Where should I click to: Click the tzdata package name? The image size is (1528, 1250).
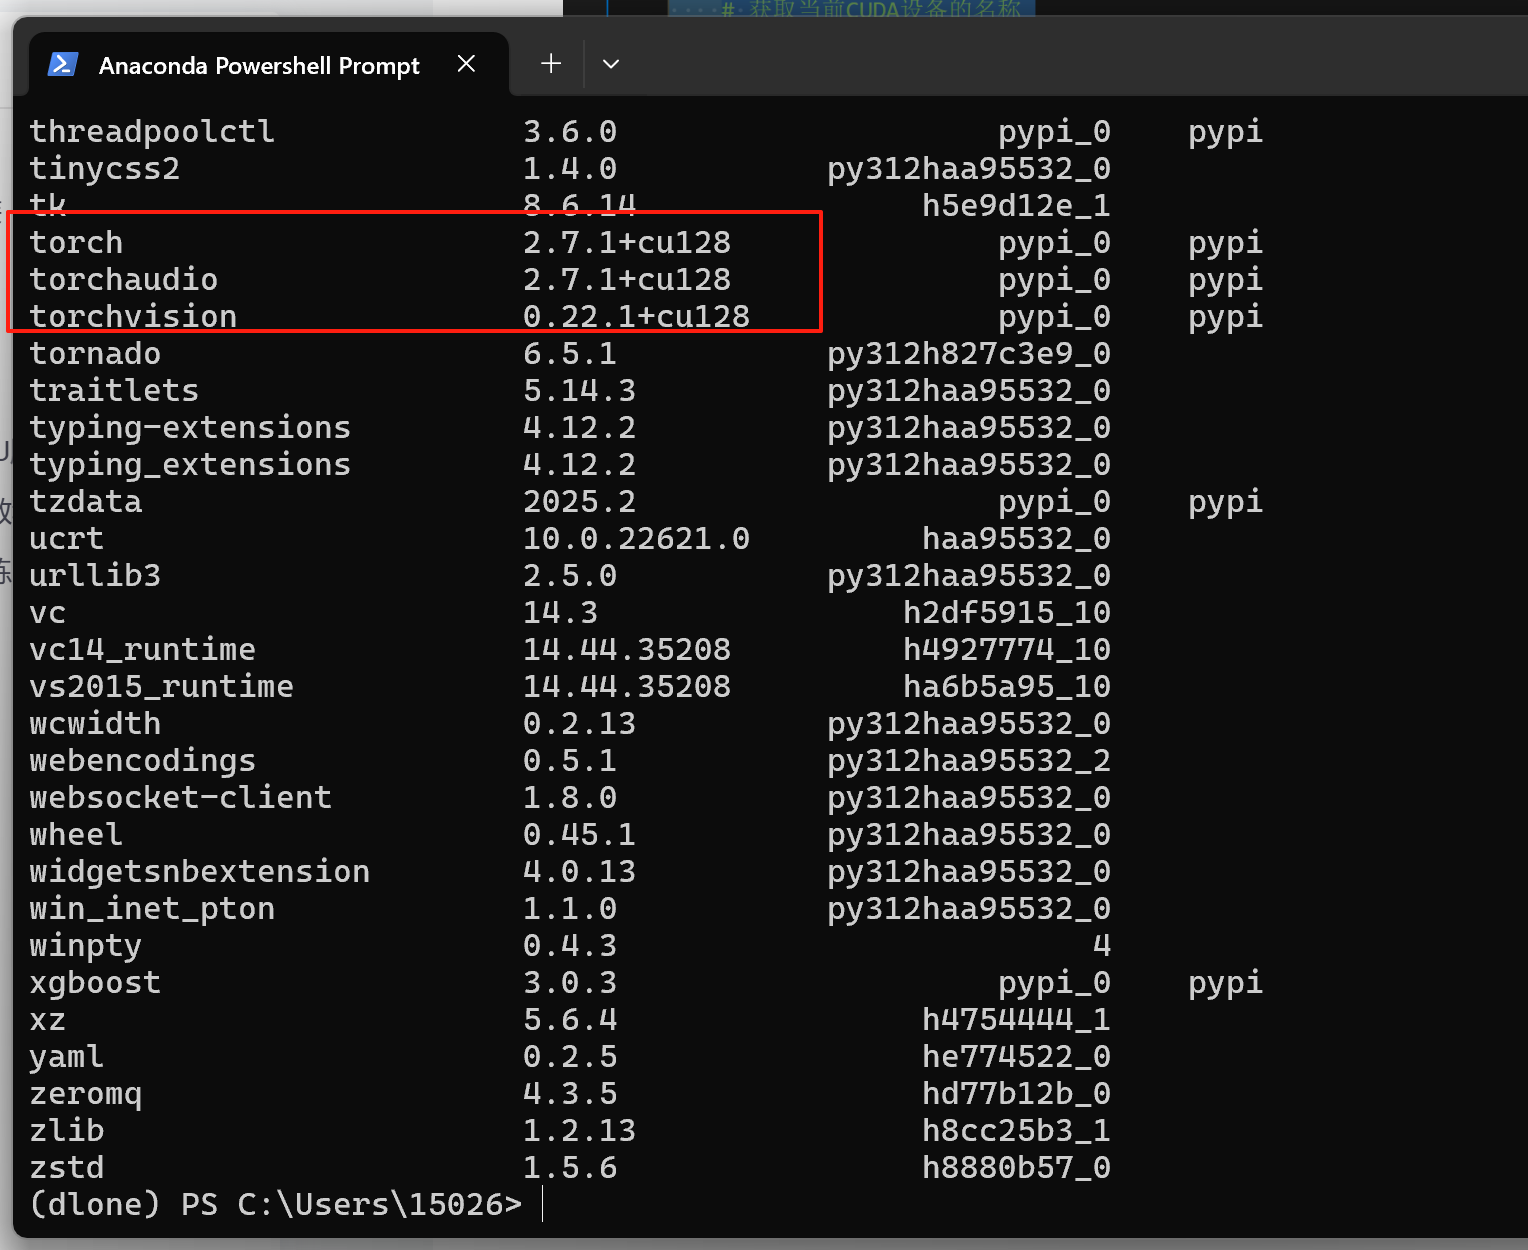(x=86, y=502)
